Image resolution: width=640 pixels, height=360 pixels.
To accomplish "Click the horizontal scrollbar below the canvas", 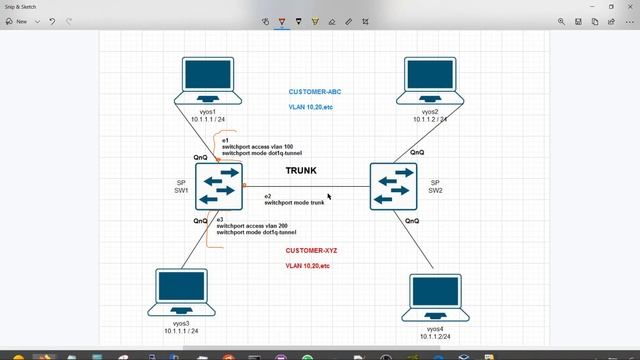I will click(x=311, y=348).
